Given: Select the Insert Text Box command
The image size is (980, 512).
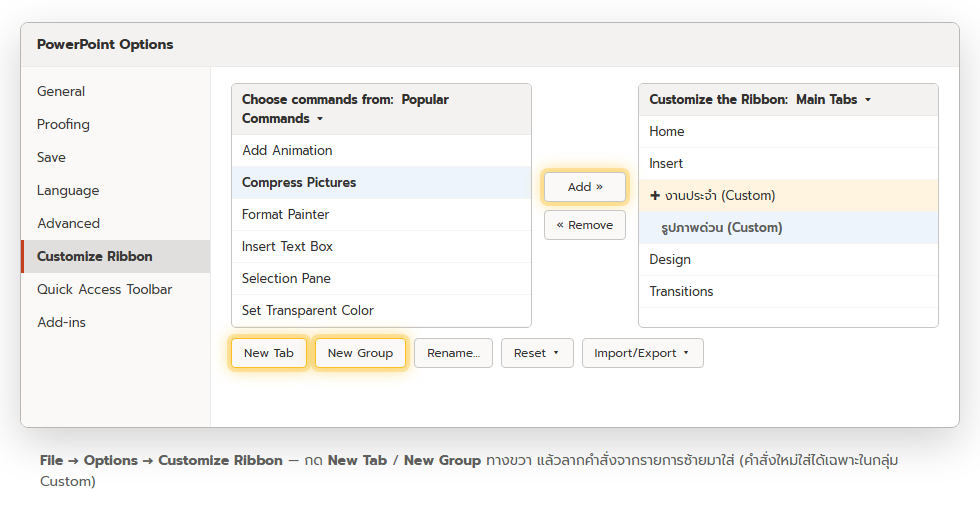Looking at the screenshot, I should click(x=381, y=246).
